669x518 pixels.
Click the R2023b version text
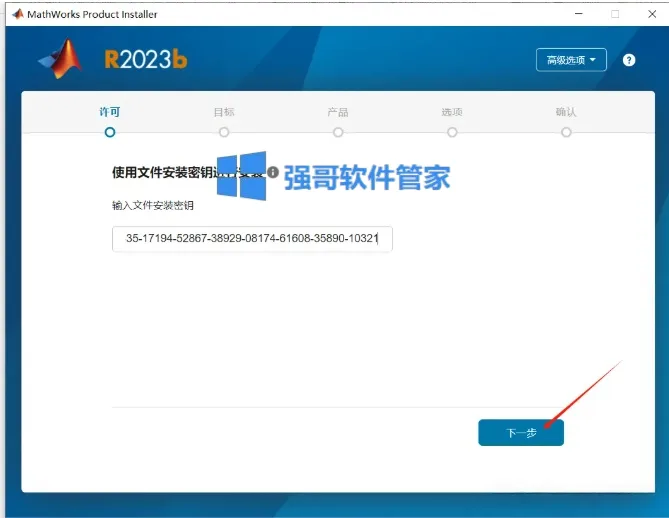pos(145,59)
